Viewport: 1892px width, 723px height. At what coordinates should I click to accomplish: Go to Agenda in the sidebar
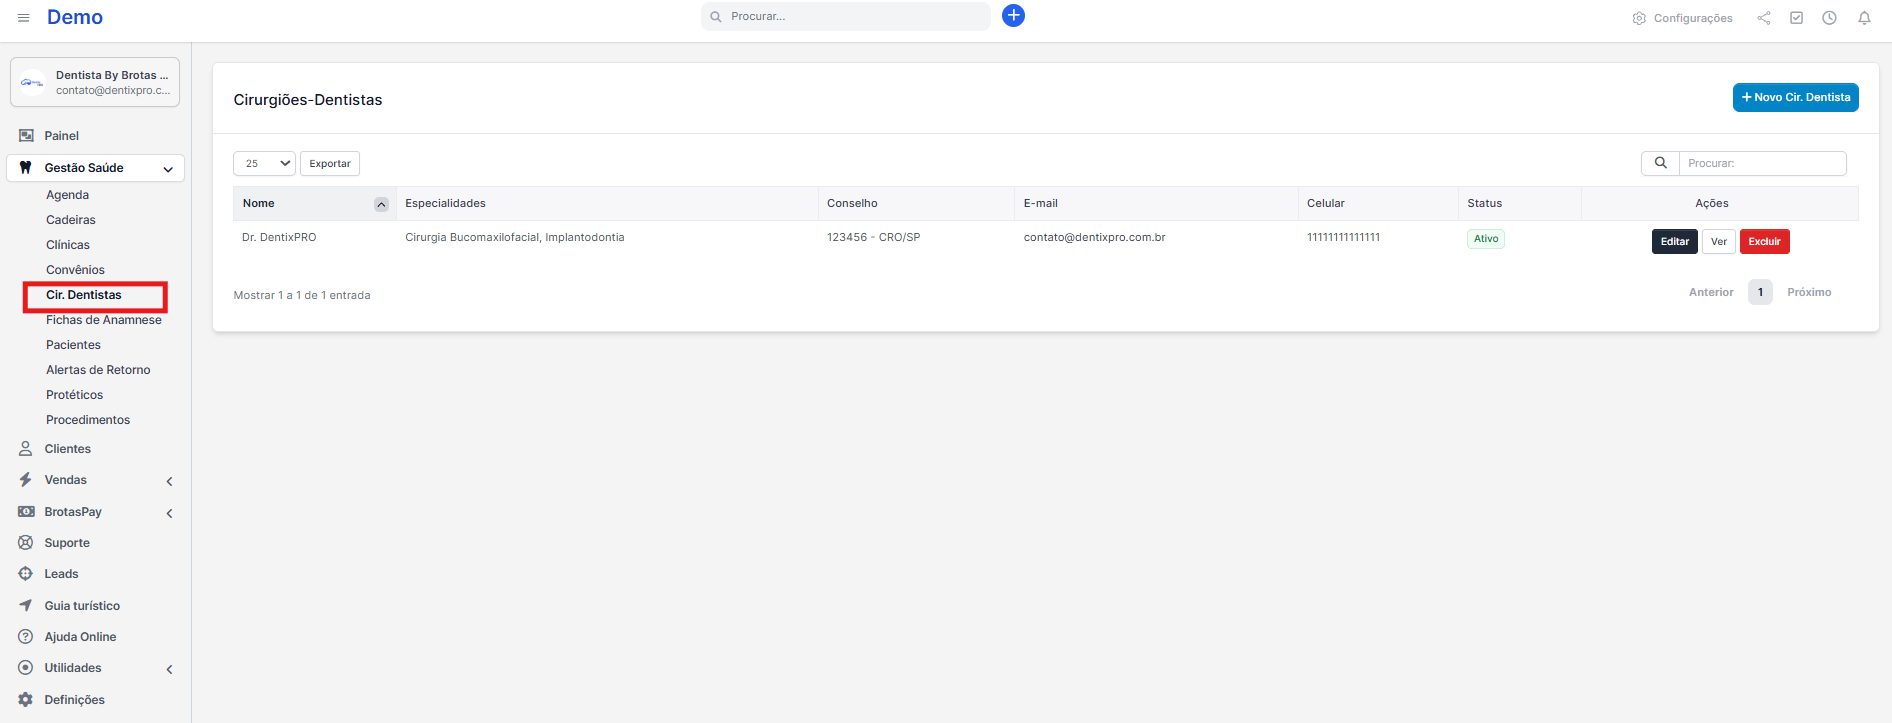(67, 195)
